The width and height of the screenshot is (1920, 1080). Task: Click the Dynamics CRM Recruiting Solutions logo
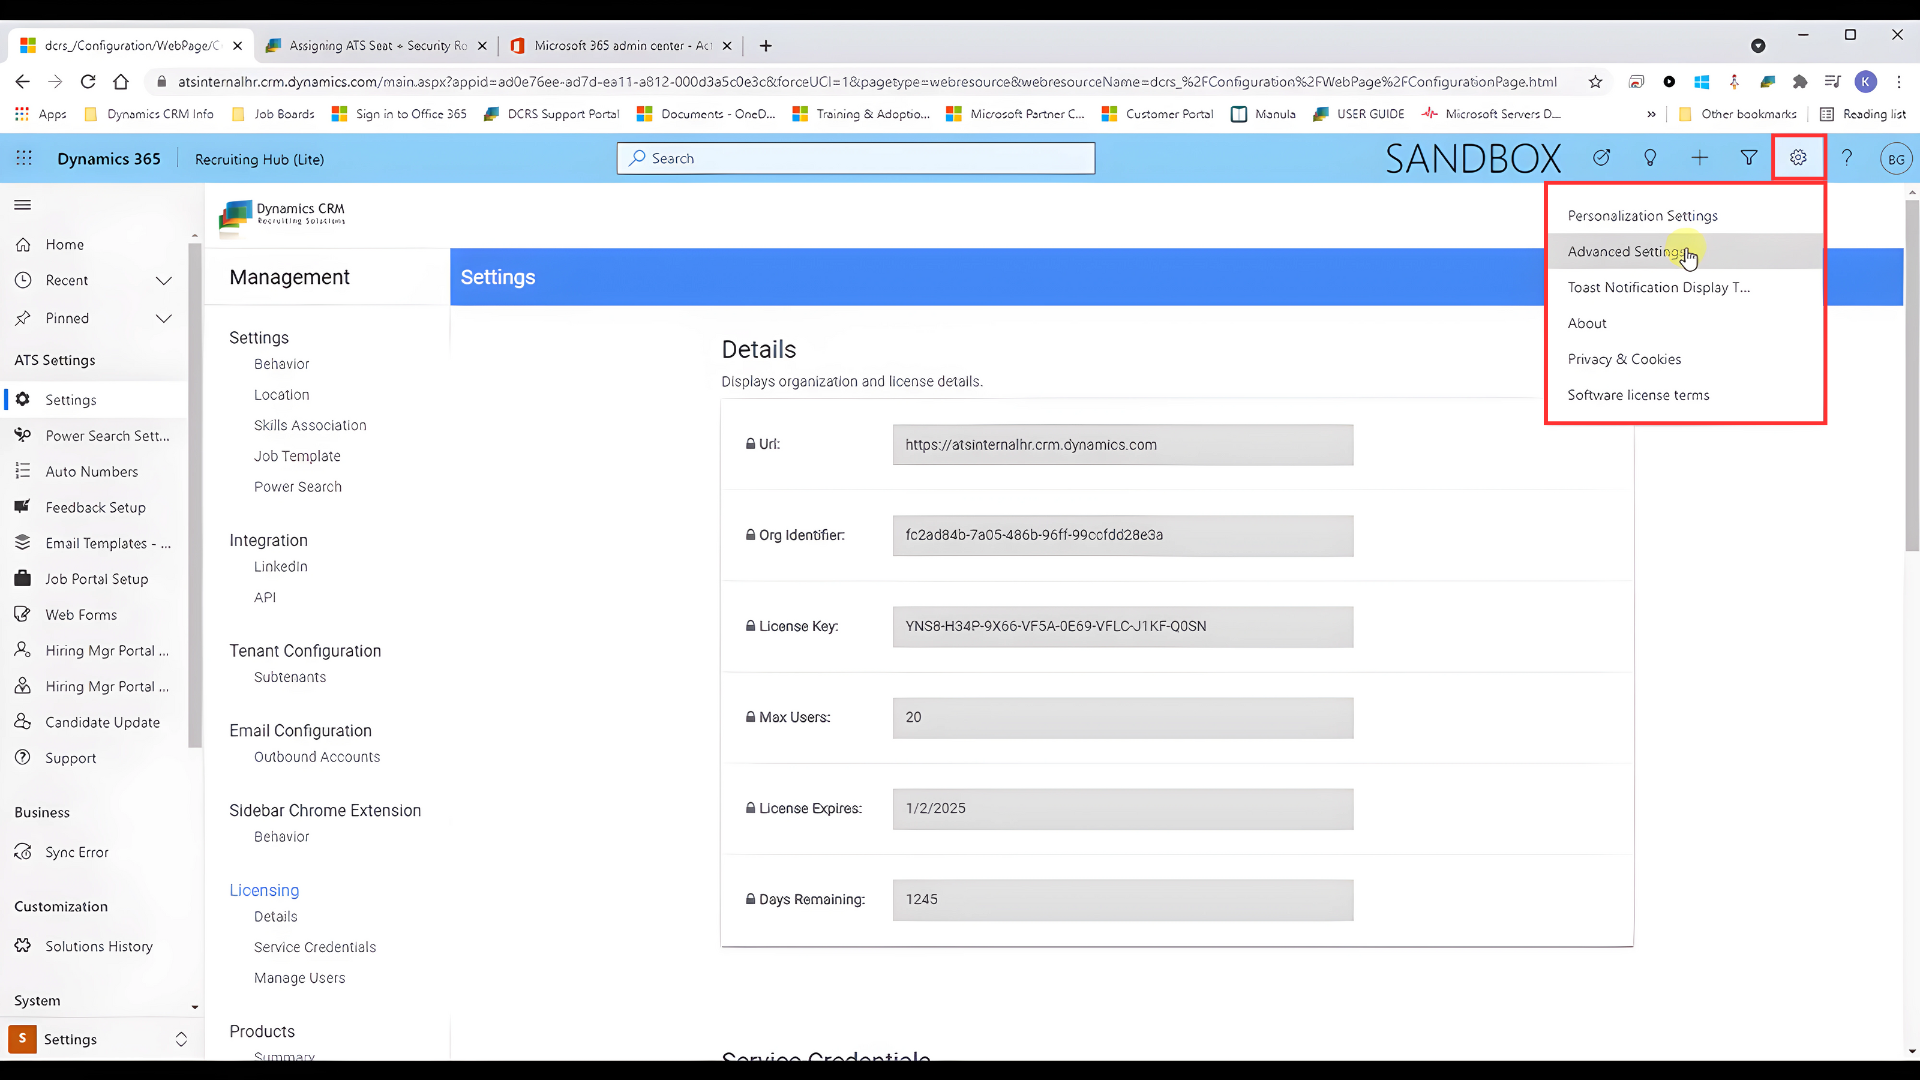[282, 215]
